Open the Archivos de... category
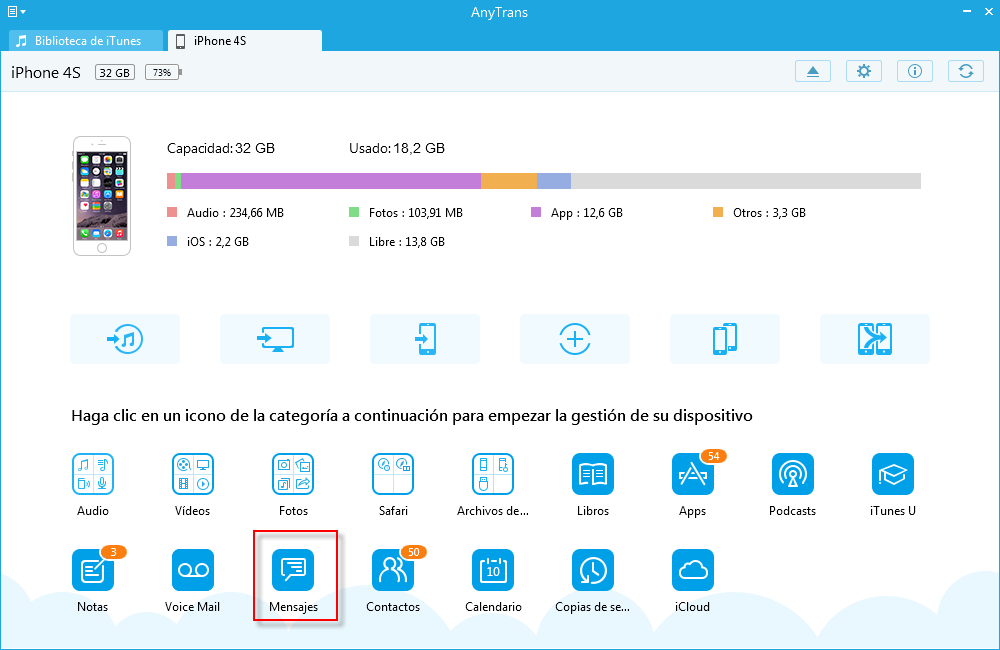This screenshot has height=650, width=1000. pos(493,474)
